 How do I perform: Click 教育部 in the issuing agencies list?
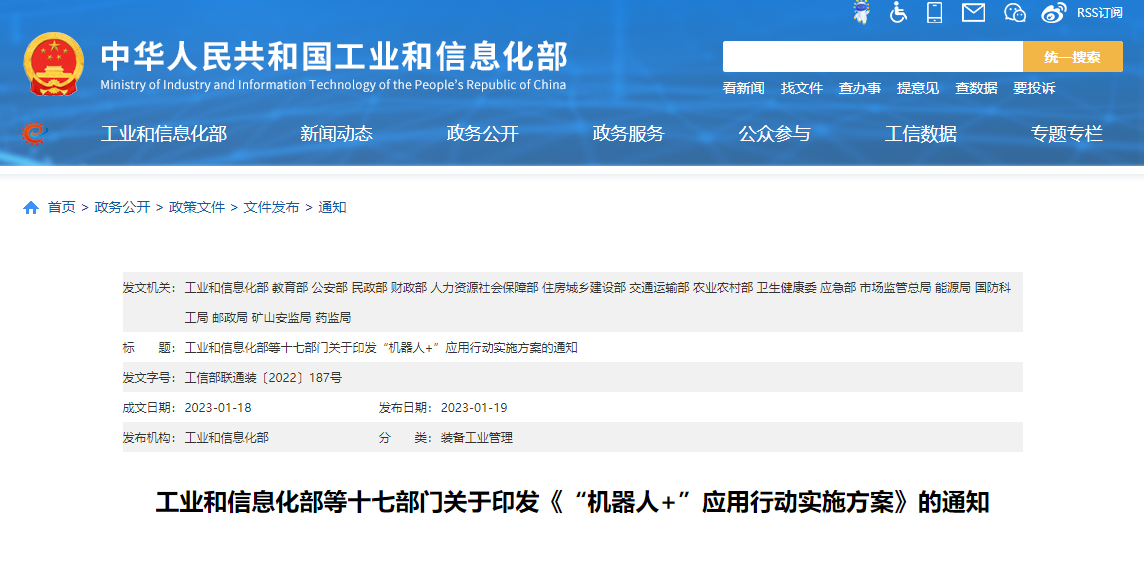pos(290,288)
